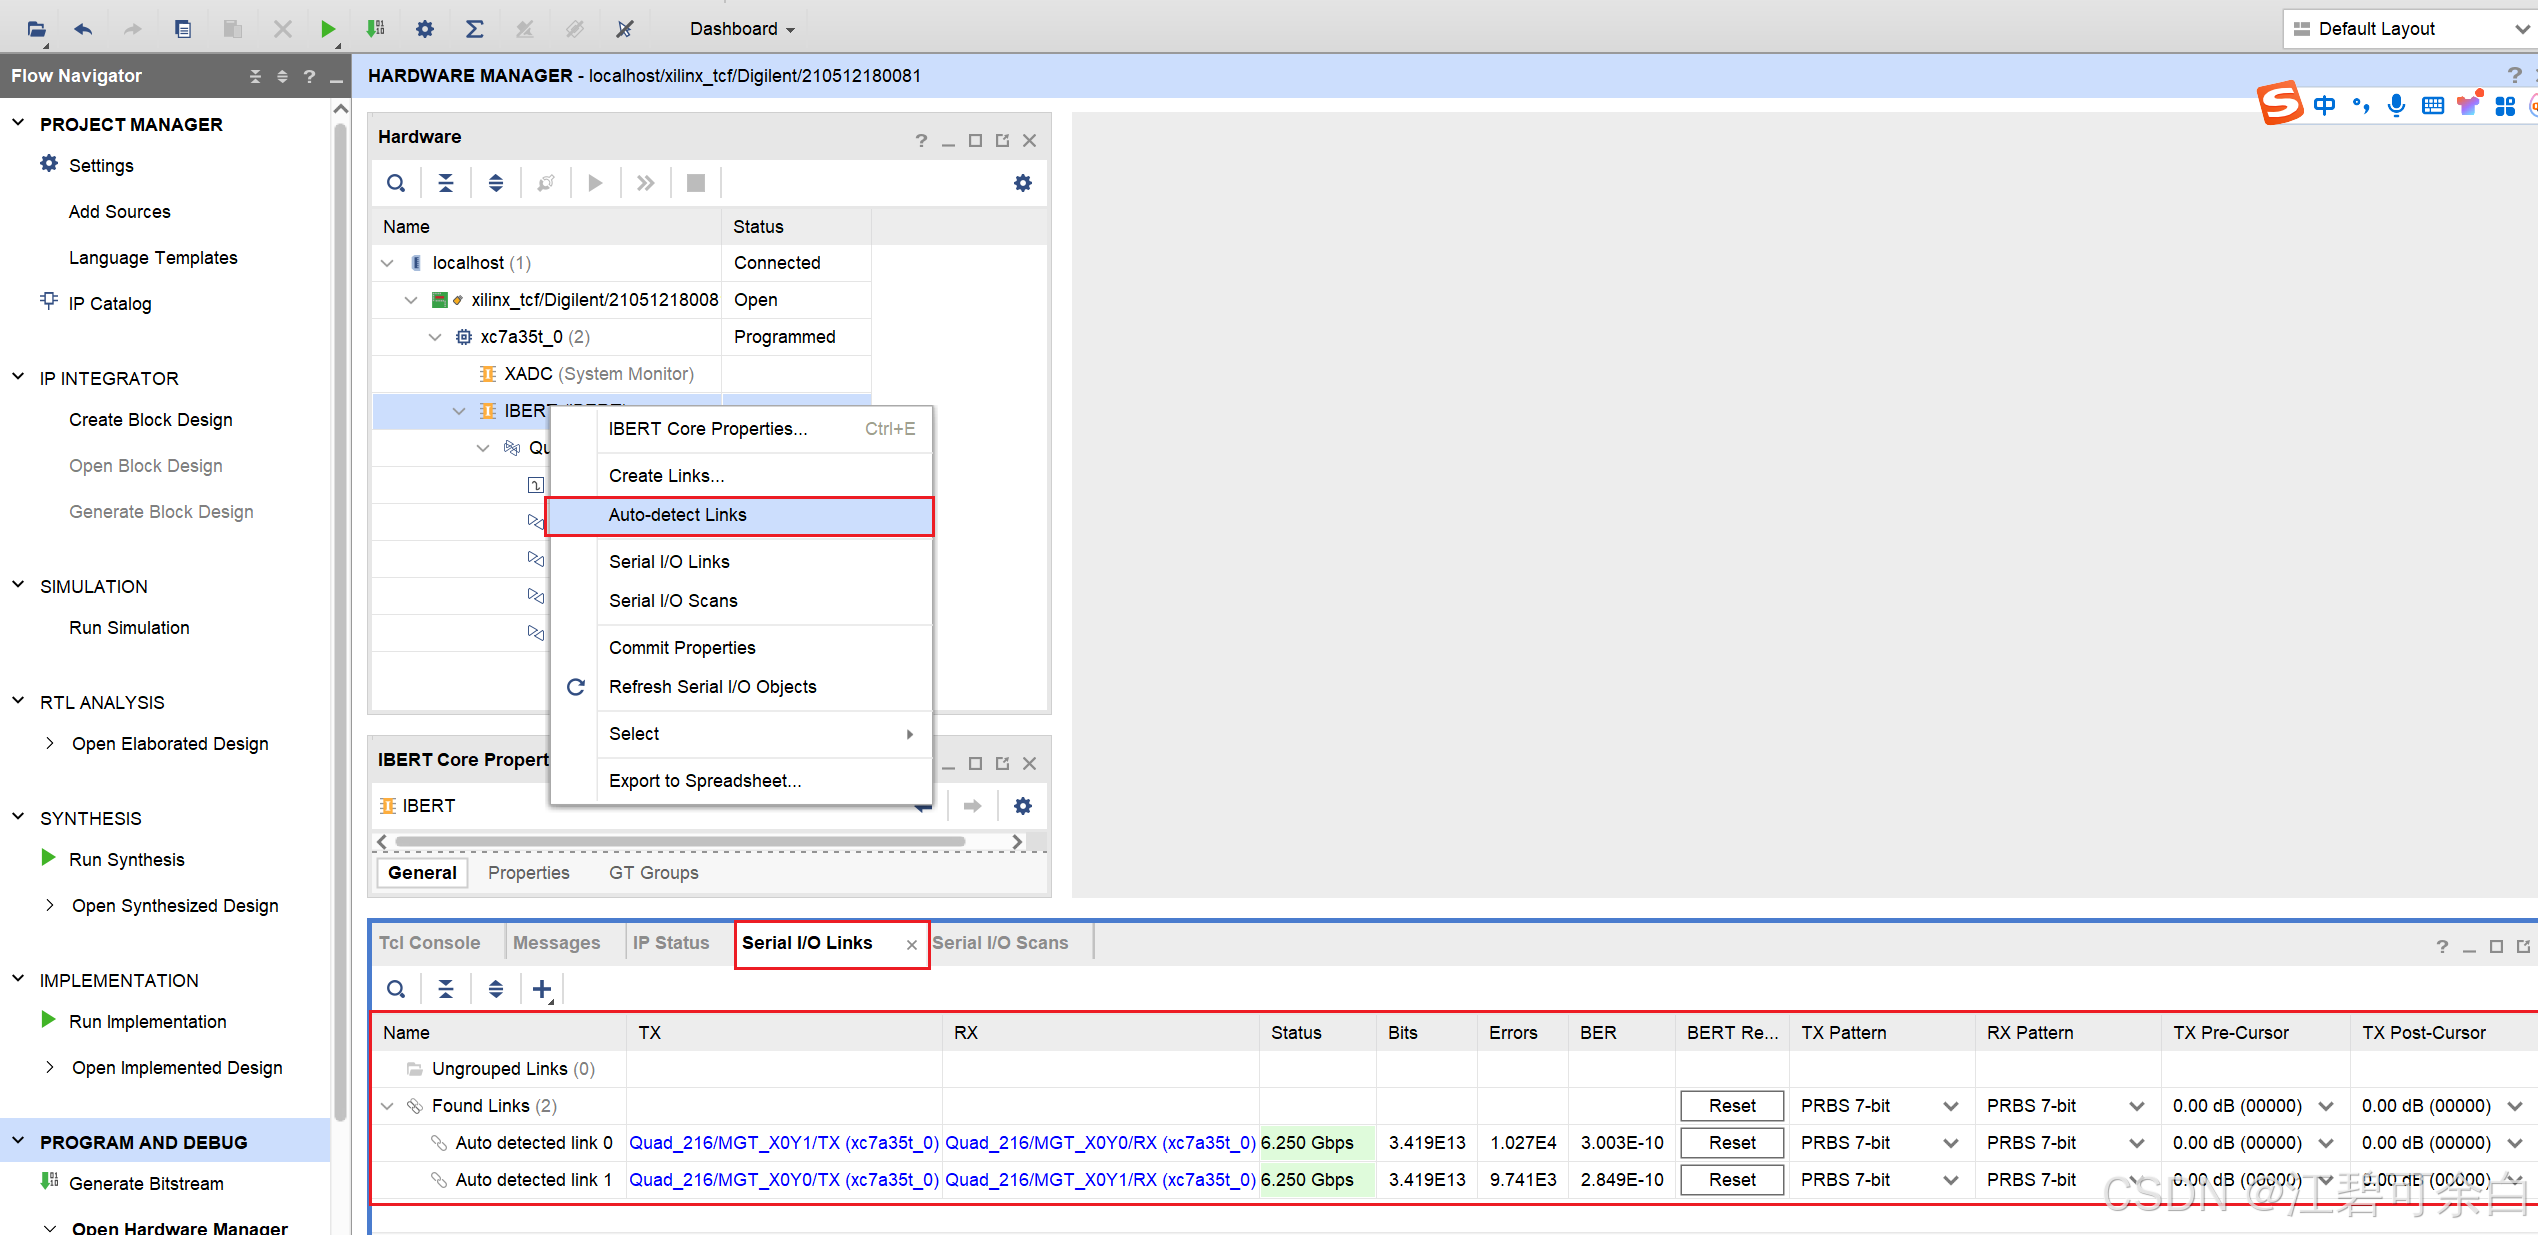This screenshot has height=1235, width=2538.
Task: Select Auto-detect Links in context menu
Action: pos(677,515)
